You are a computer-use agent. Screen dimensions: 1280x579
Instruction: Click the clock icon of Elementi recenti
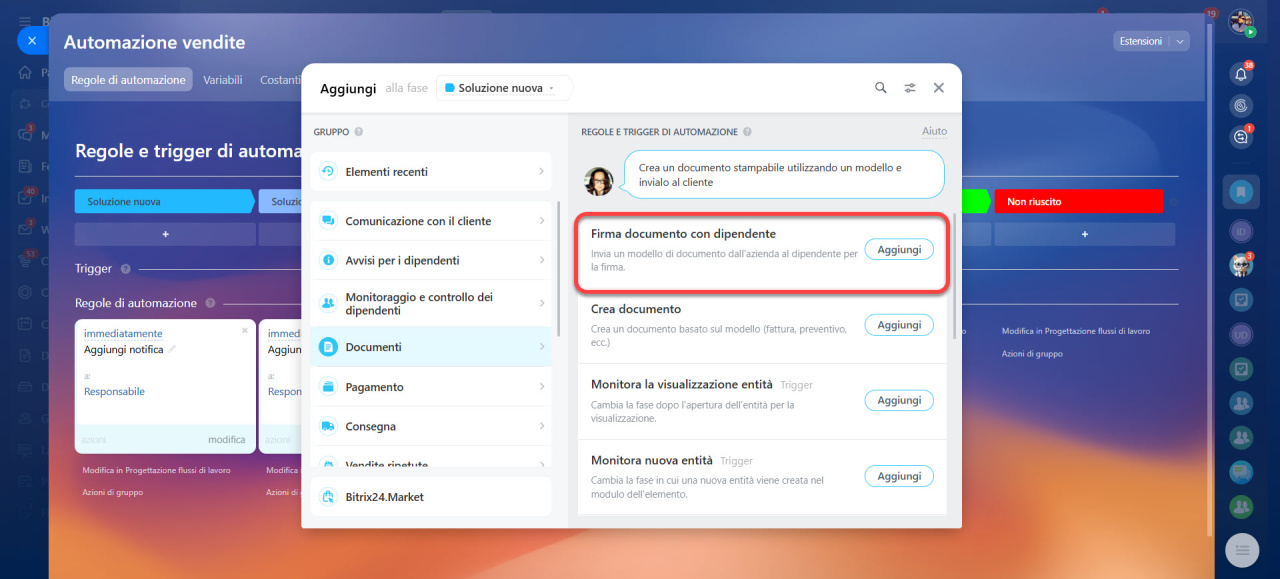coord(327,172)
